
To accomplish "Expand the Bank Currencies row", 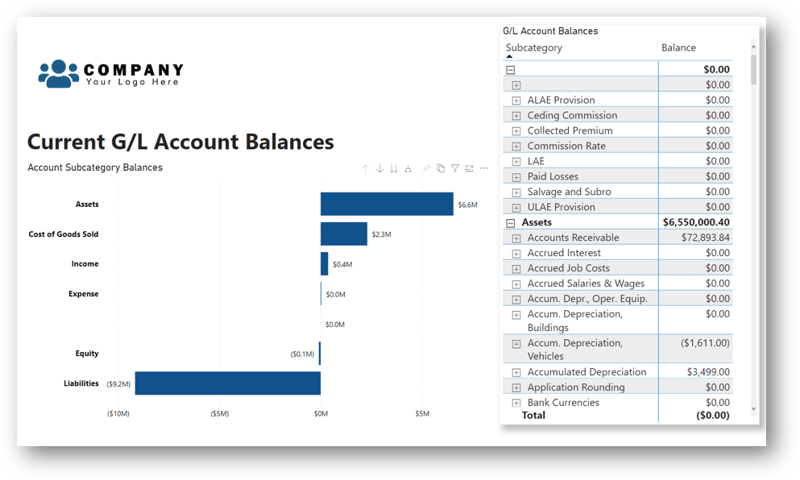I will 516,403.
